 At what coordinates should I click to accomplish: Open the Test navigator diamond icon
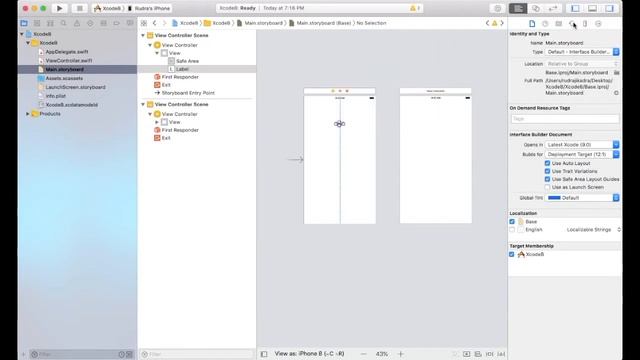tap(90, 23)
